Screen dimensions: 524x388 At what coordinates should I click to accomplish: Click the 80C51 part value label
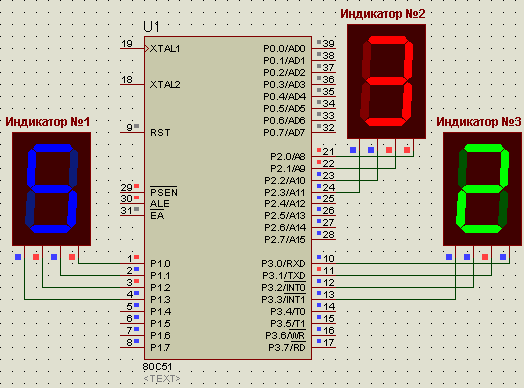pyautogui.click(x=157, y=367)
